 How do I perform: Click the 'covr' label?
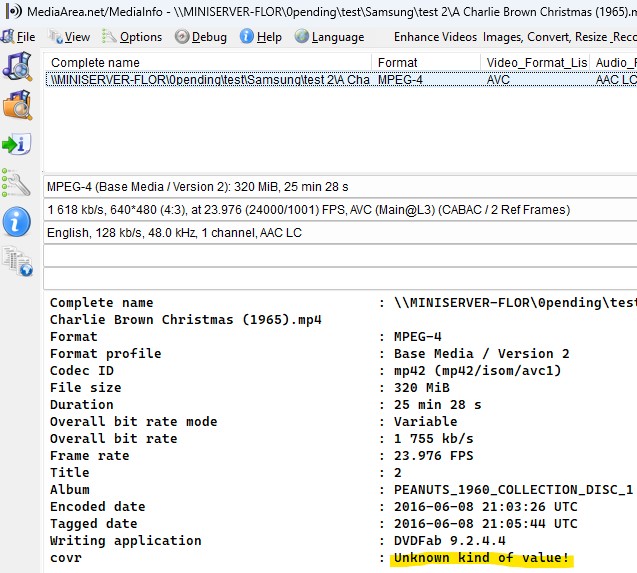65,558
